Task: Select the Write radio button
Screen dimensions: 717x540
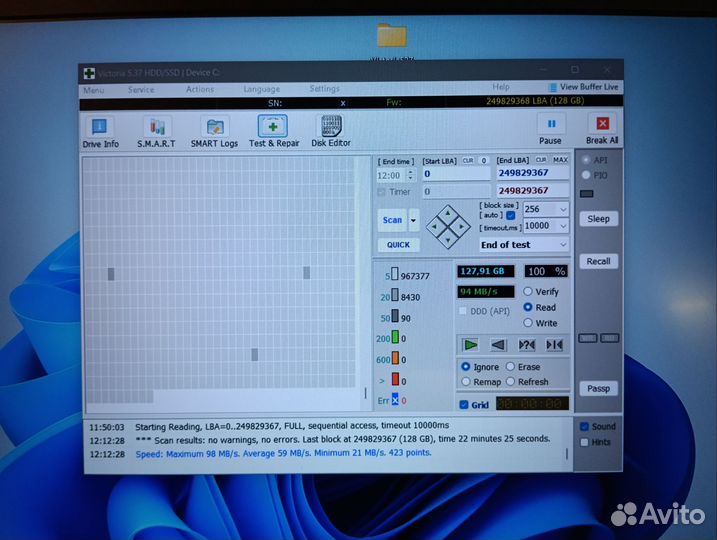Action: click(528, 323)
